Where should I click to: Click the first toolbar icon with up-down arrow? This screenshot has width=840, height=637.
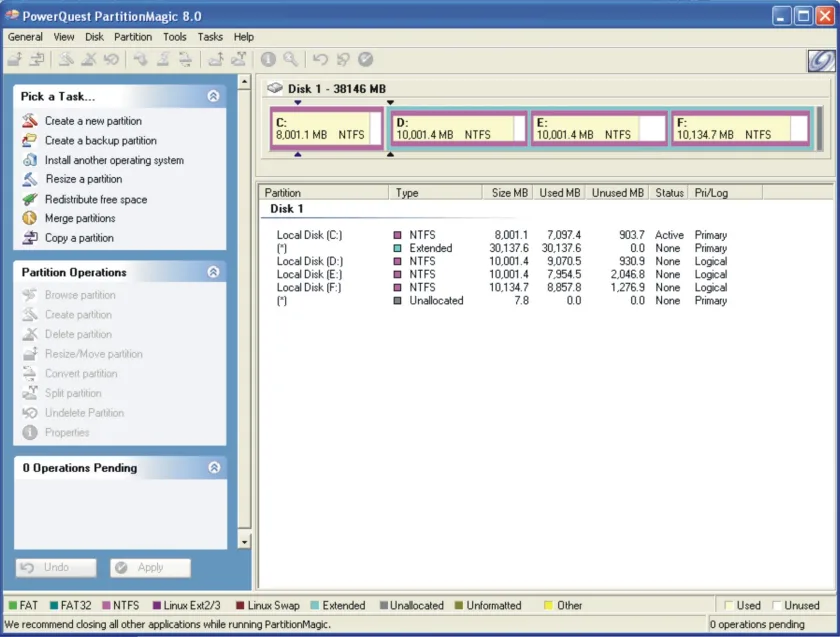click(x=15, y=59)
